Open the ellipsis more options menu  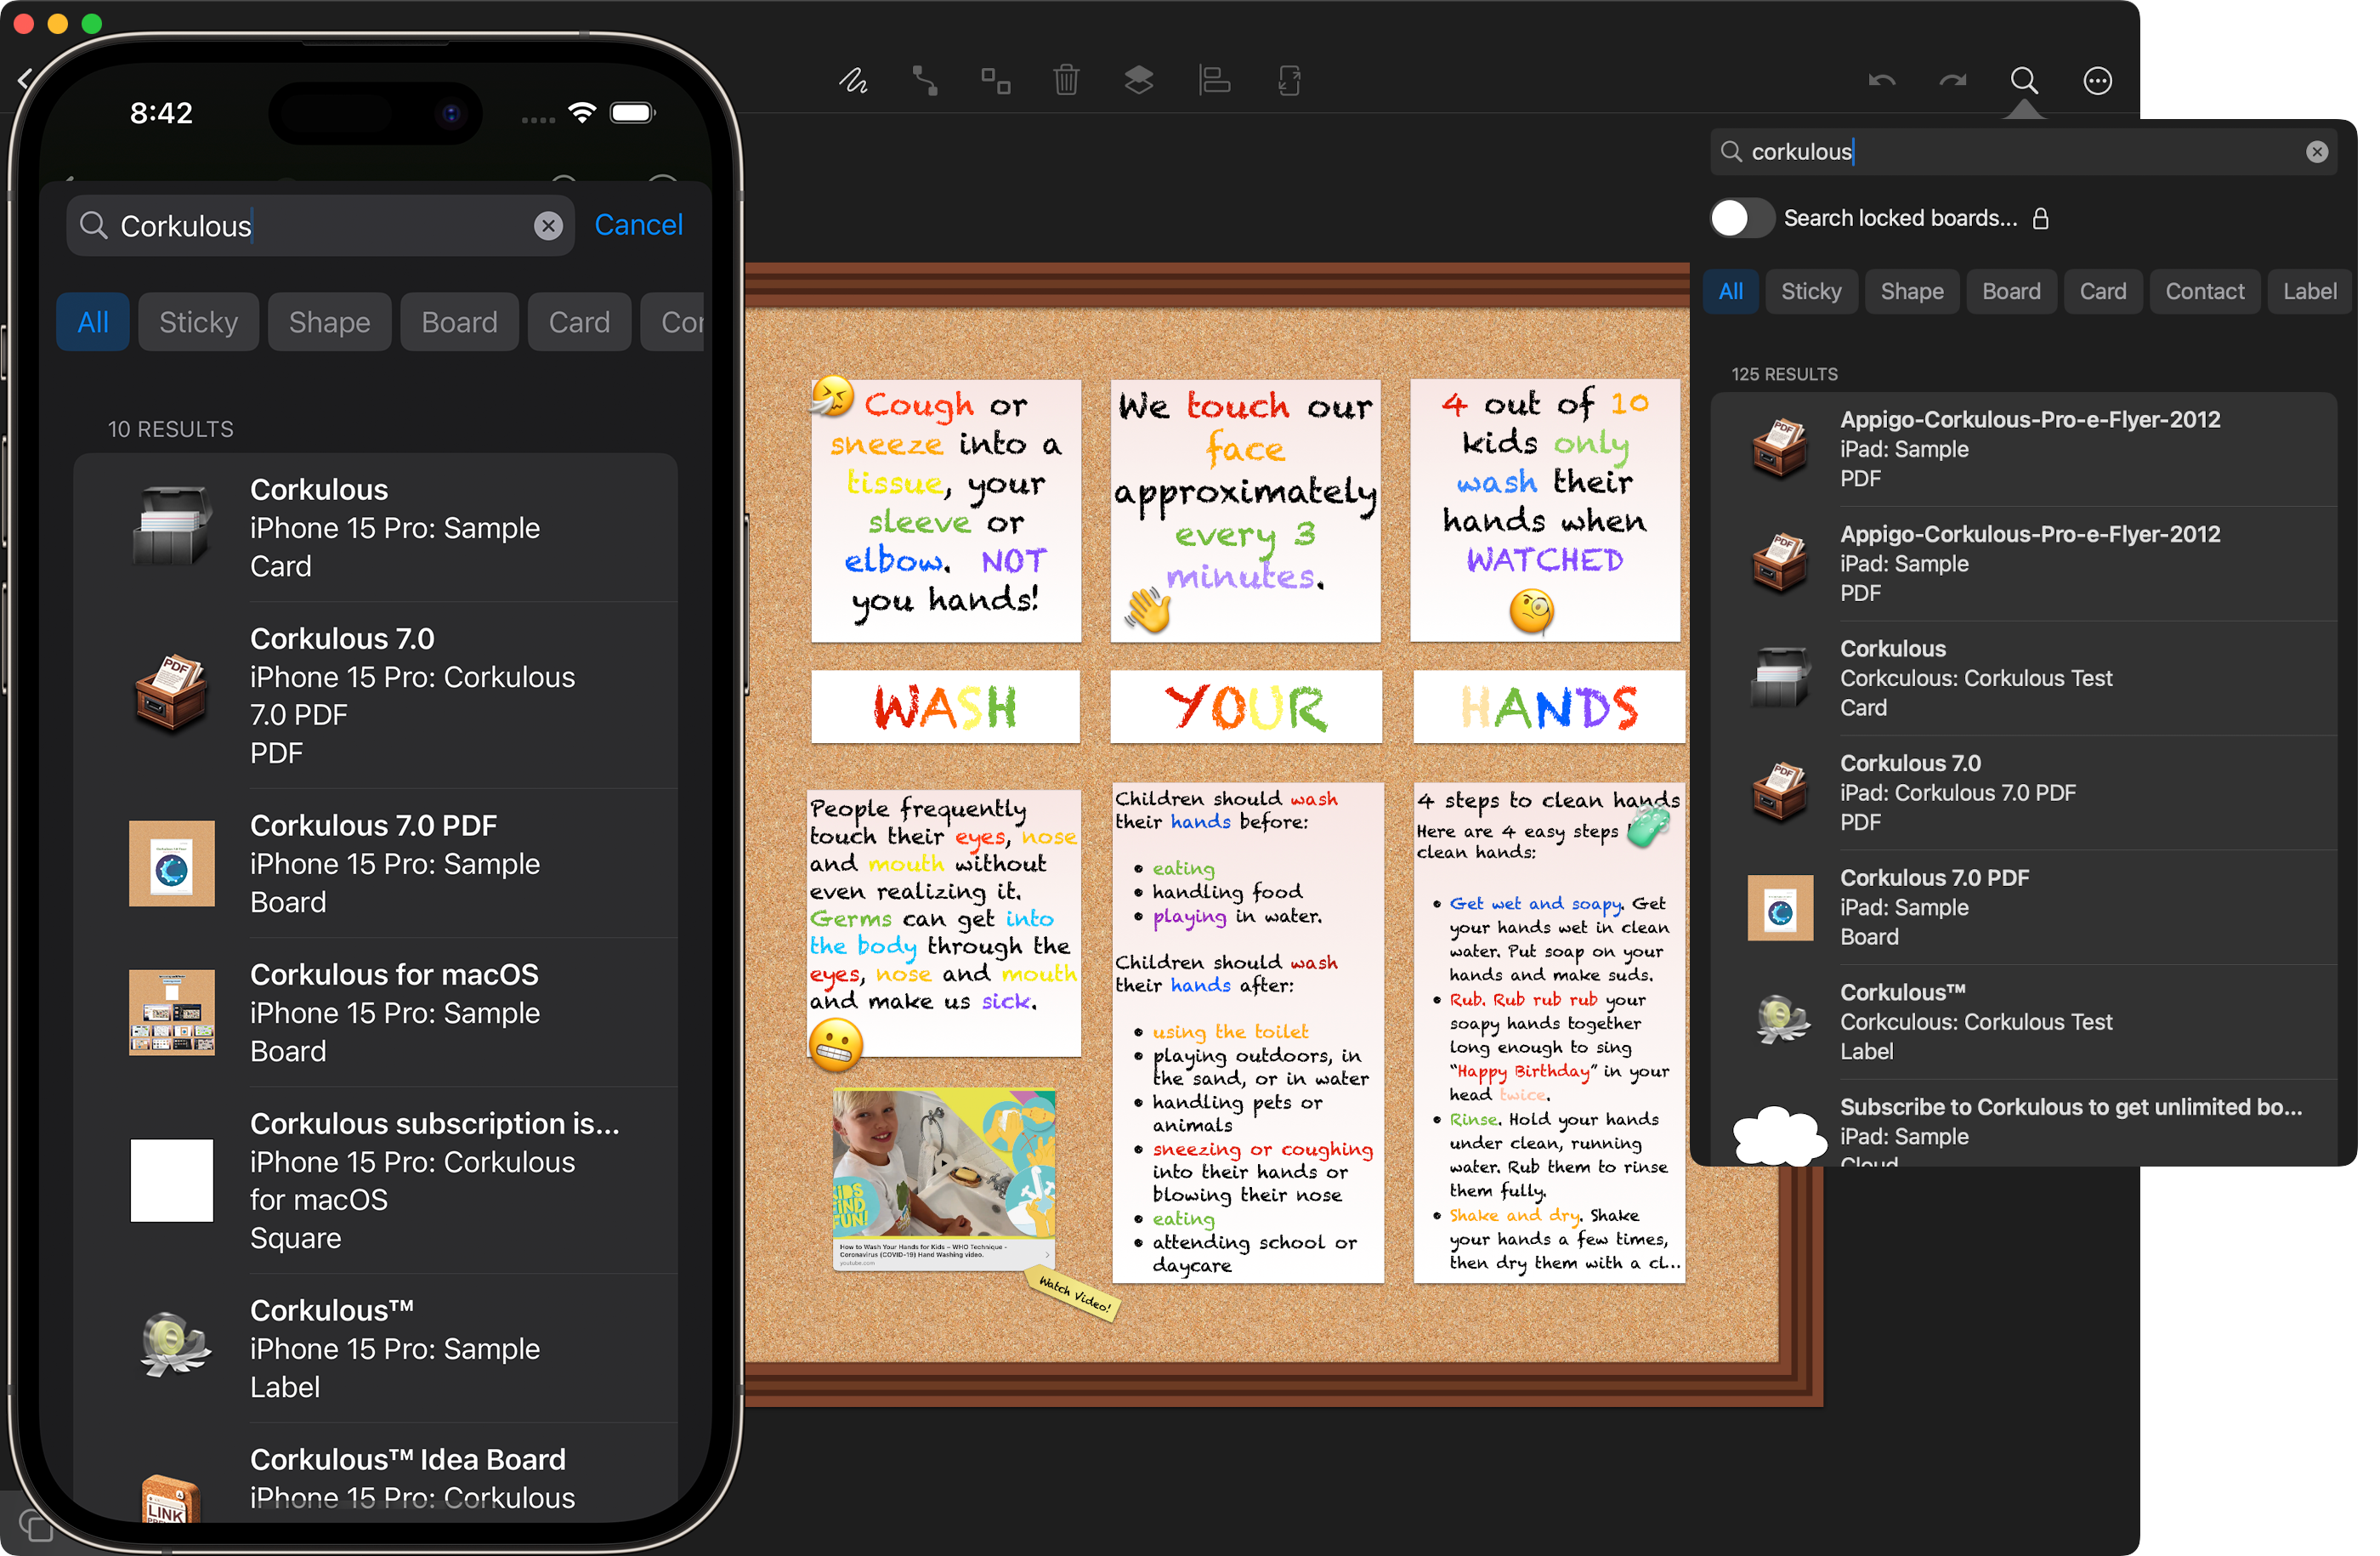tap(2097, 80)
